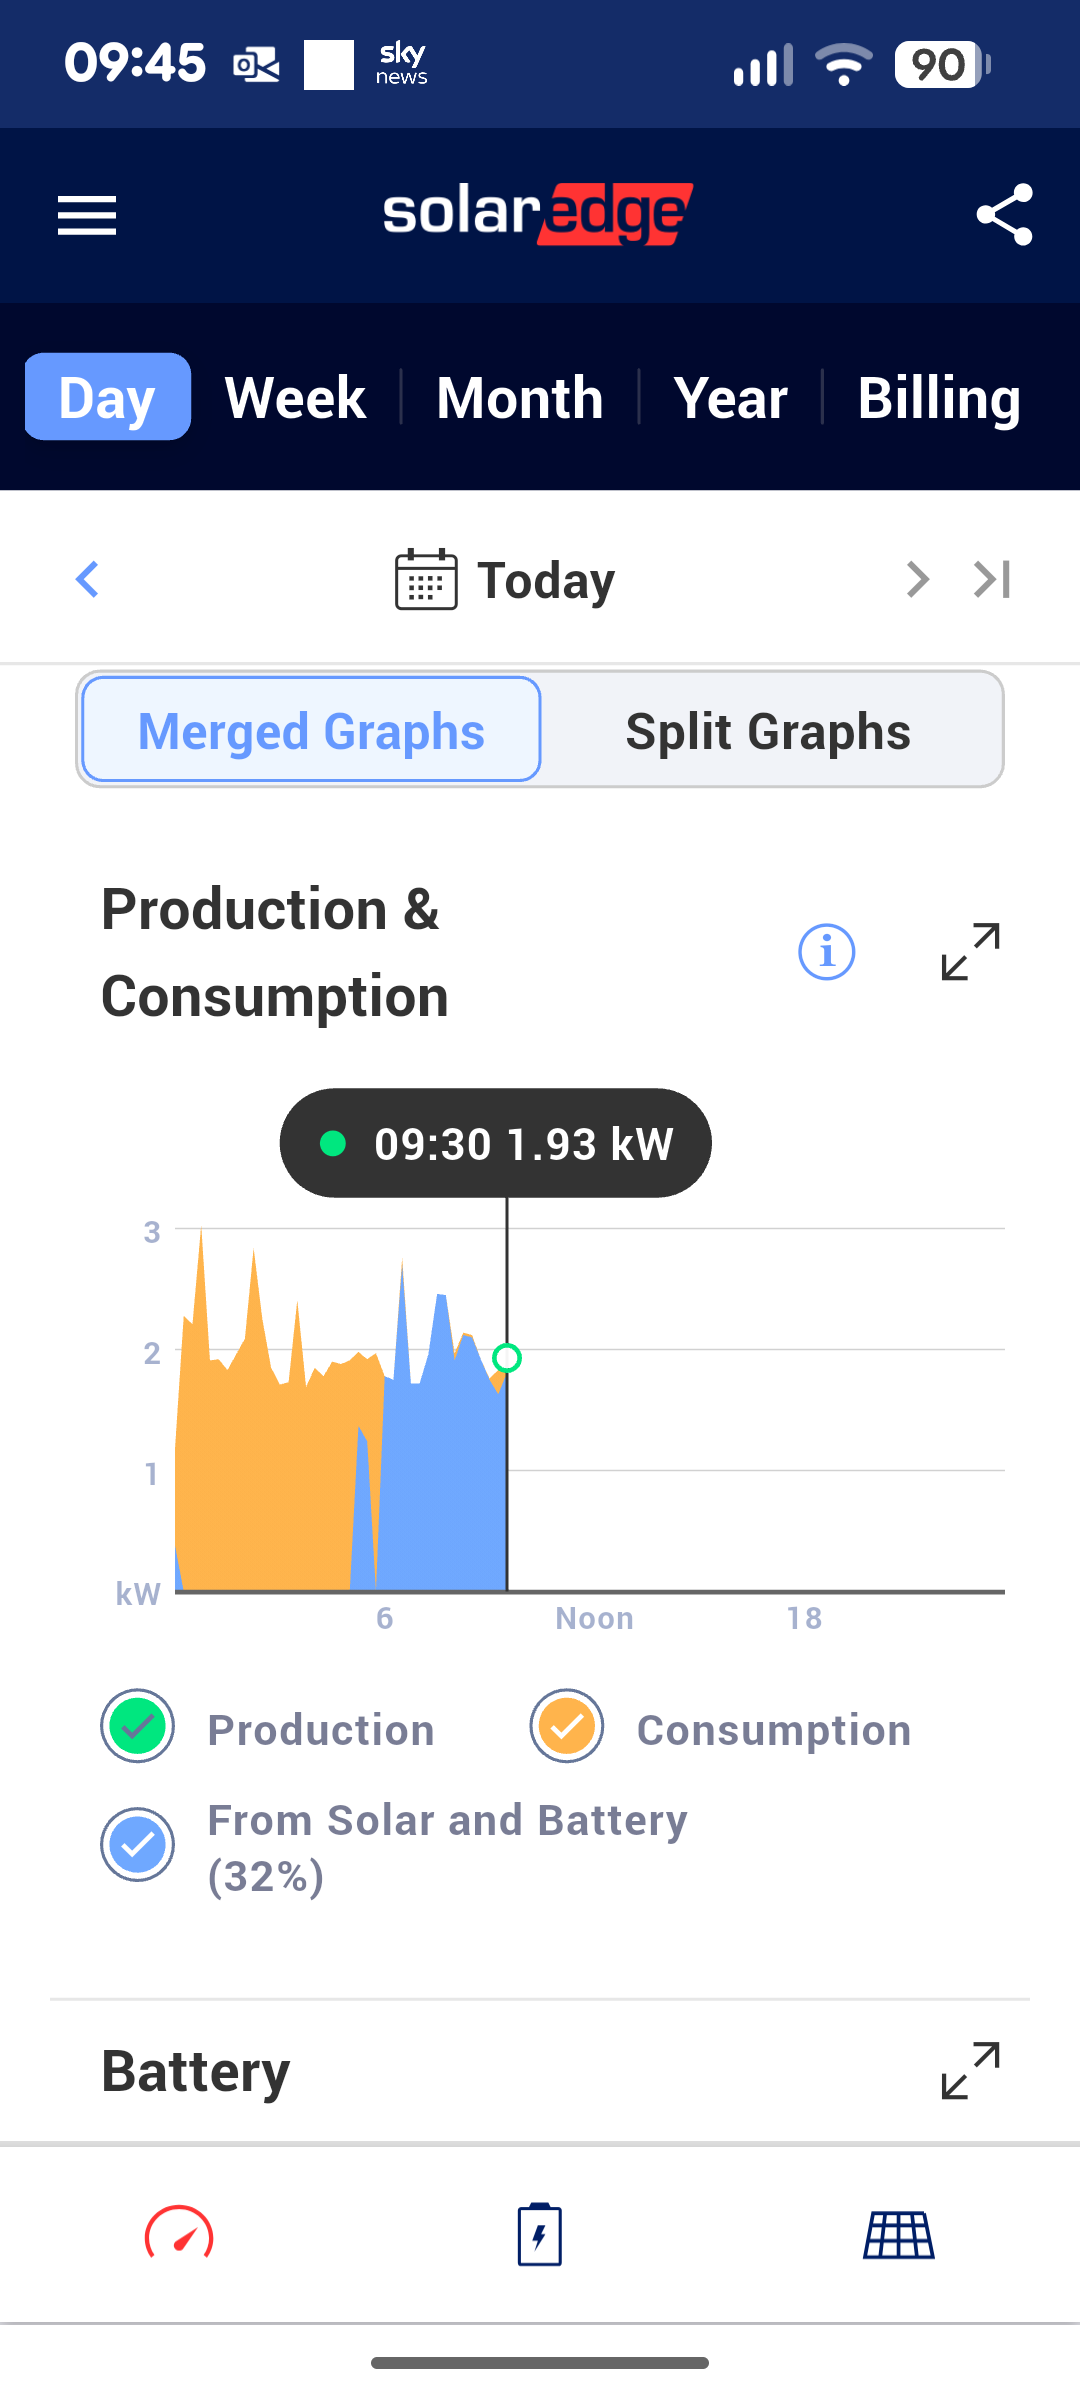This screenshot has width=1080, height=2400.
Task: Toggle the Consumption checkbox
Action: point(567,1726)
